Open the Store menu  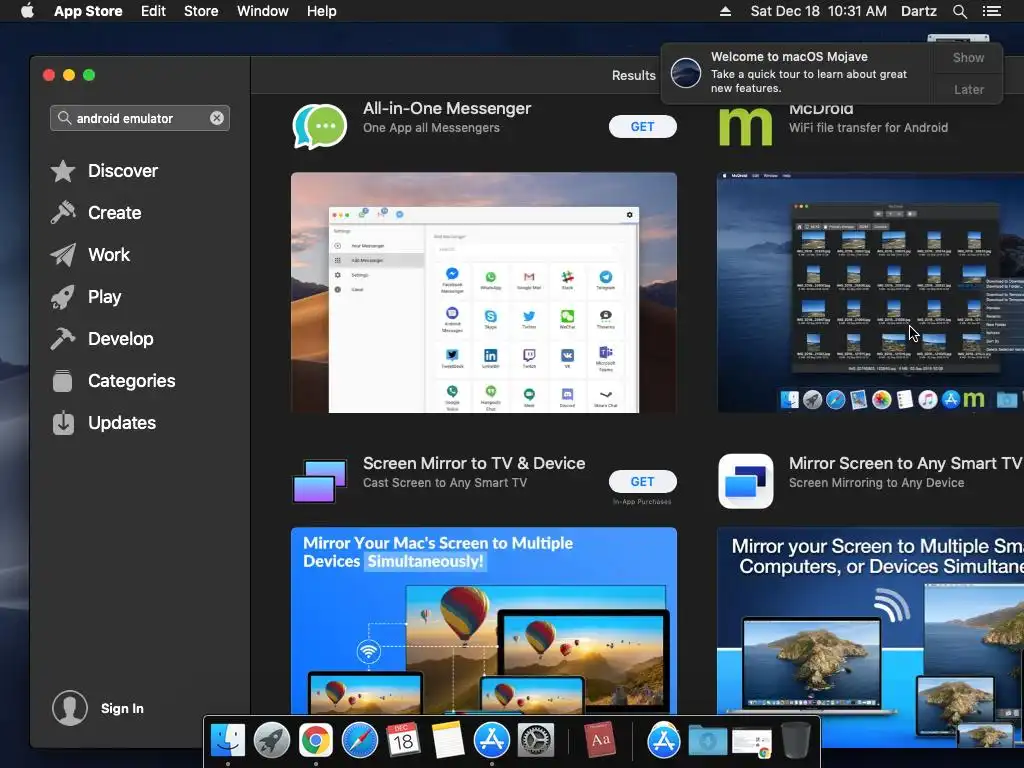point(201,11)
